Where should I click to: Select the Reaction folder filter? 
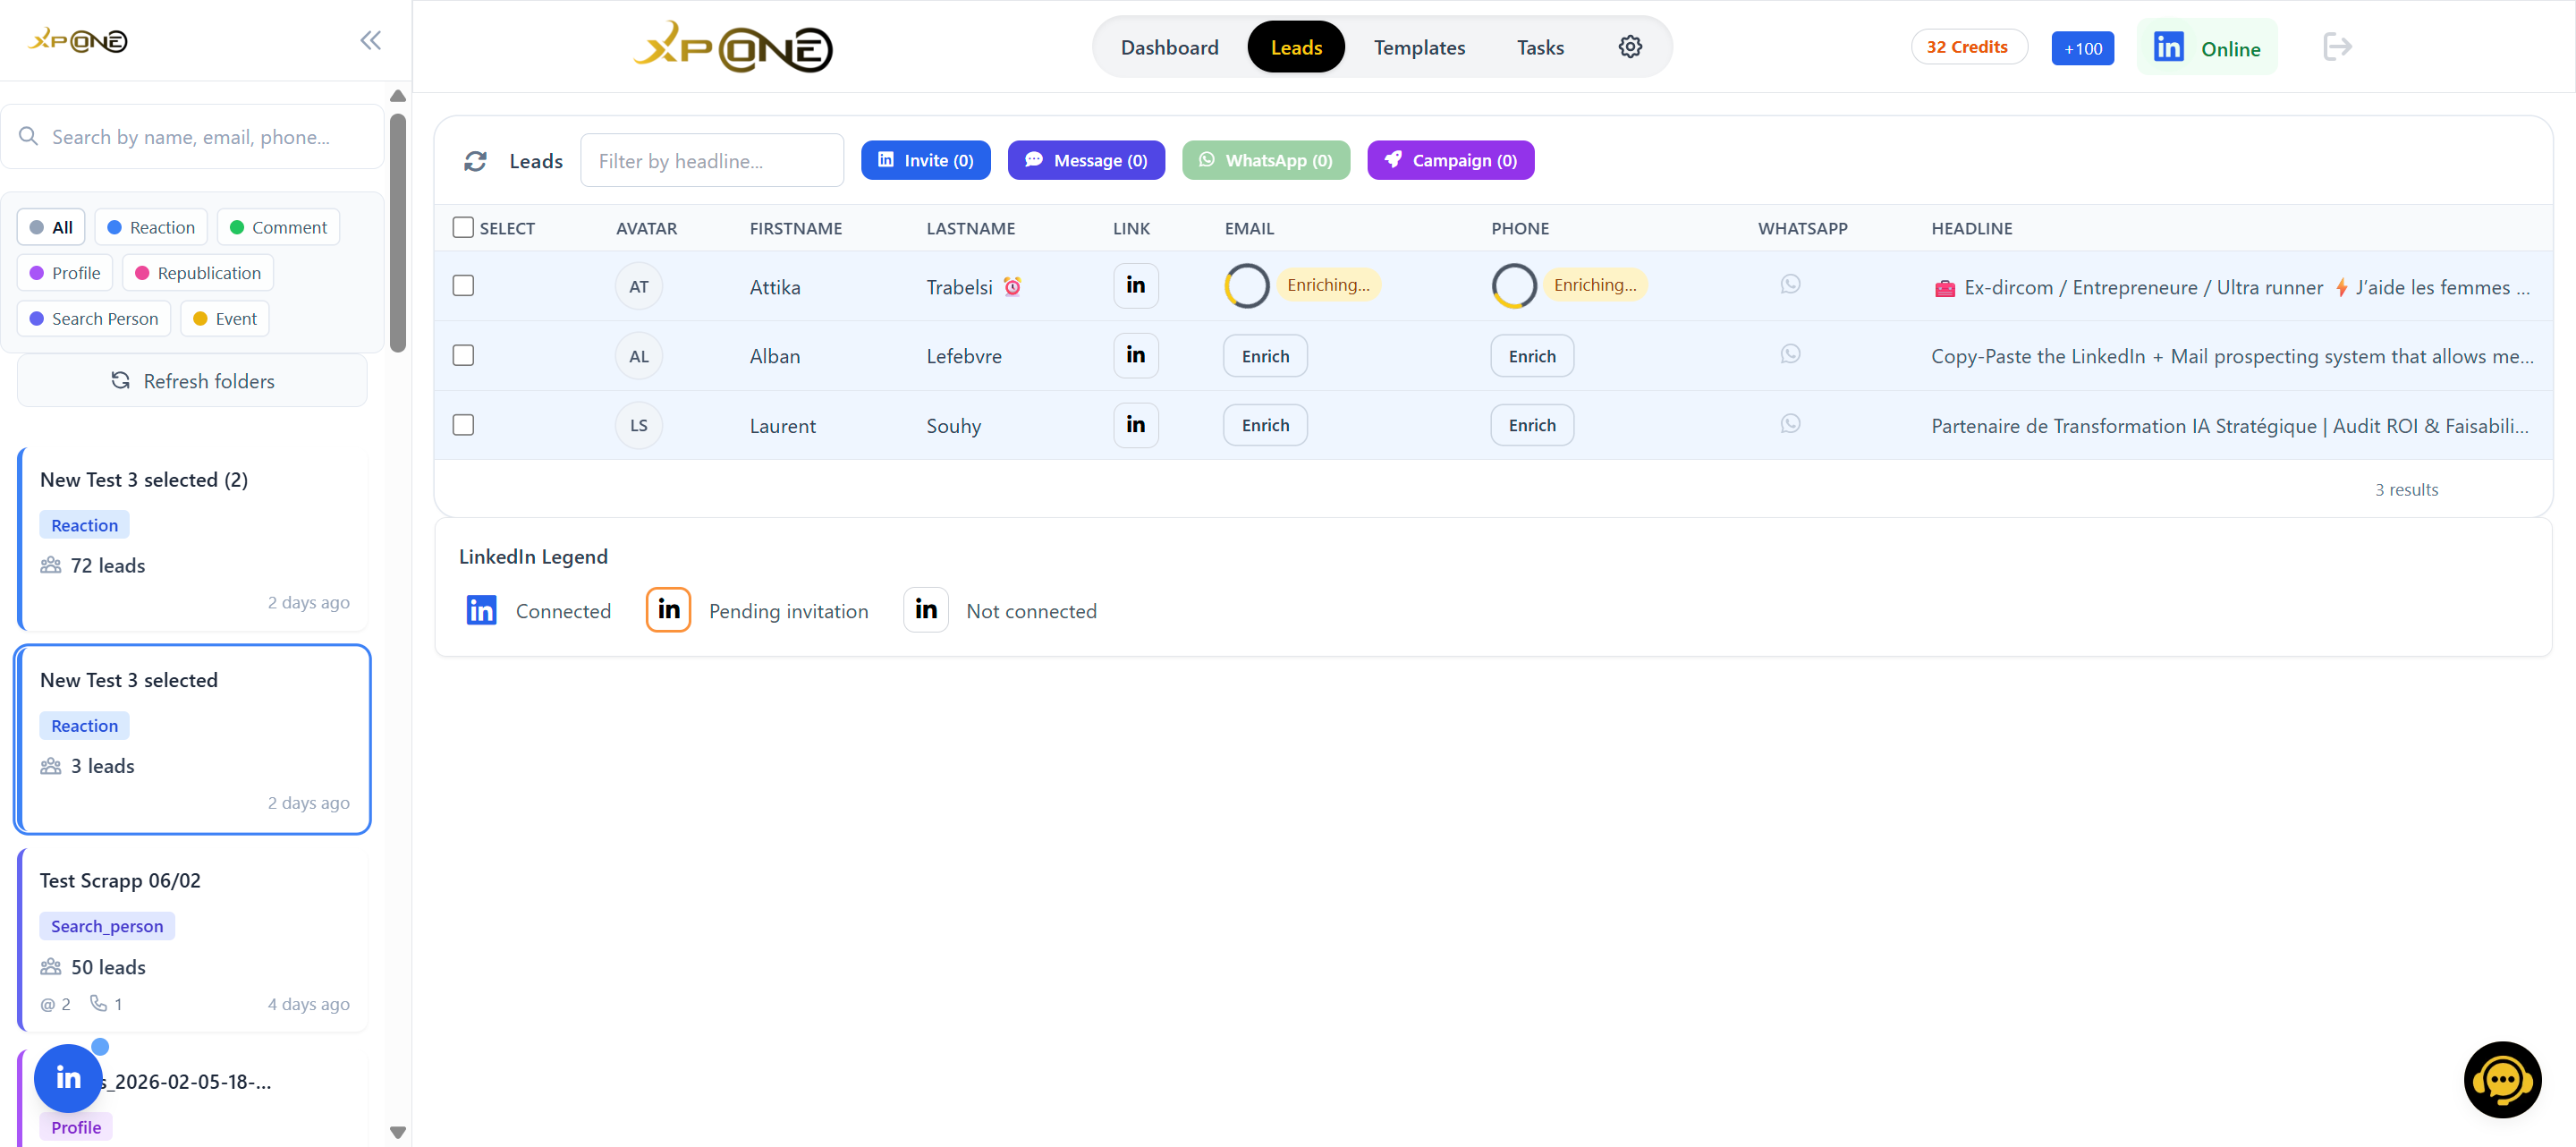coord(151,227)
